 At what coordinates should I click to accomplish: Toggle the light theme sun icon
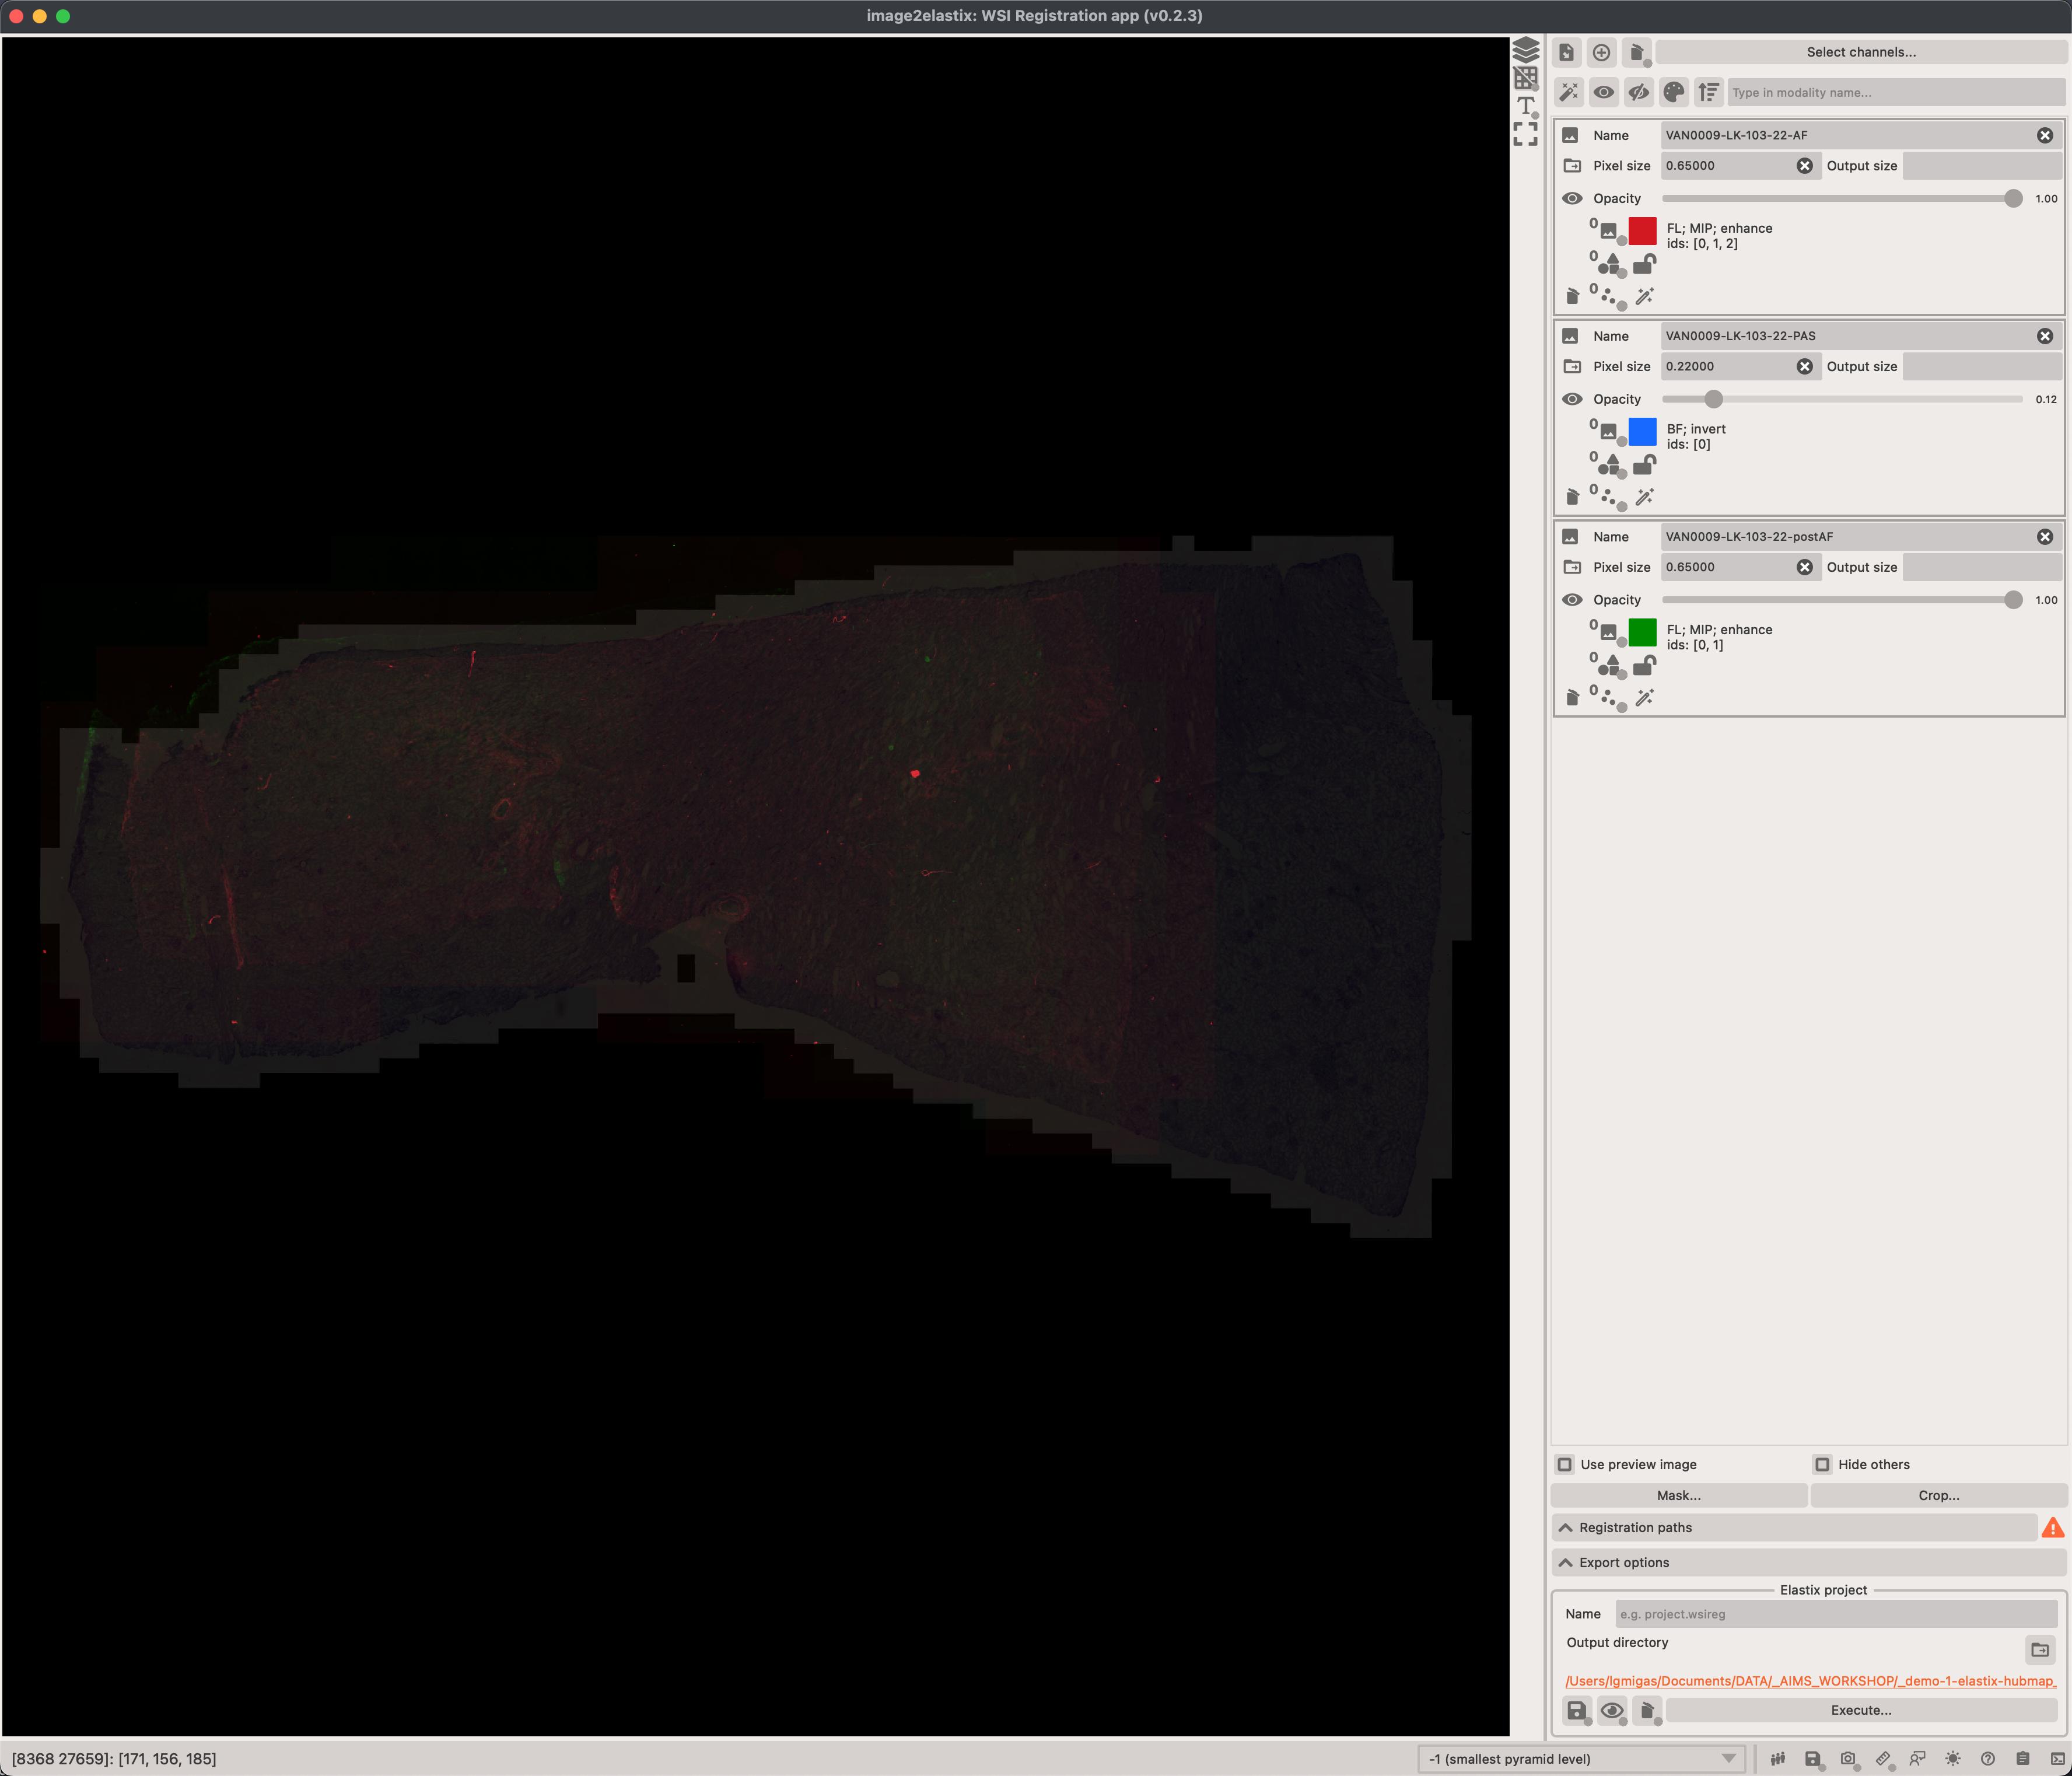[1952, 1758]
